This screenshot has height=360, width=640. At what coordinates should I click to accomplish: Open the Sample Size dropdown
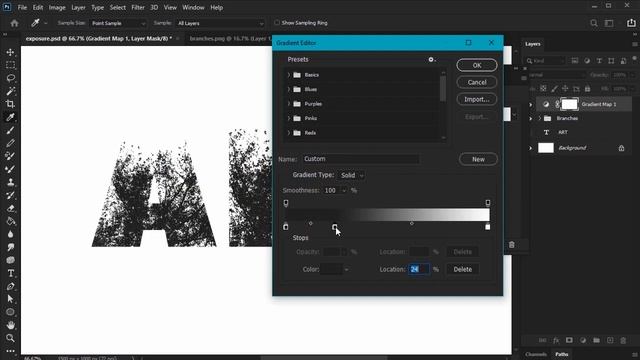118,23
